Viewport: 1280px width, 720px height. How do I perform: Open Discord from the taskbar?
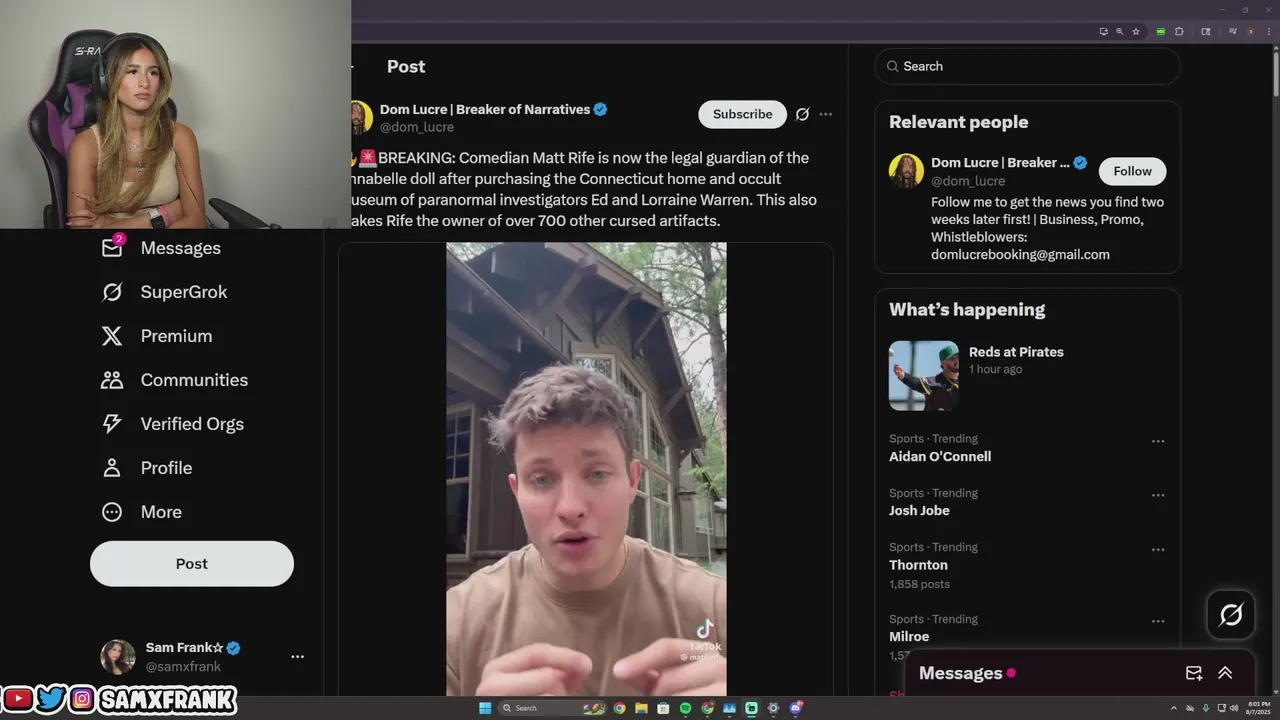[x=796, y=708]
